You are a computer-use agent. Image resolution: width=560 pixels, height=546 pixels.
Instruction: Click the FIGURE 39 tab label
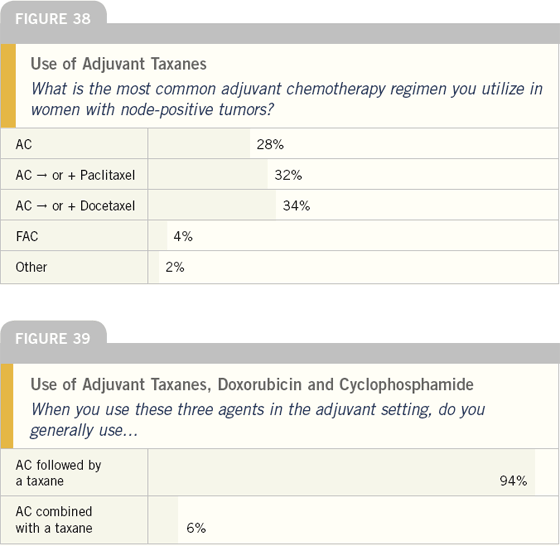pos(52,339)
